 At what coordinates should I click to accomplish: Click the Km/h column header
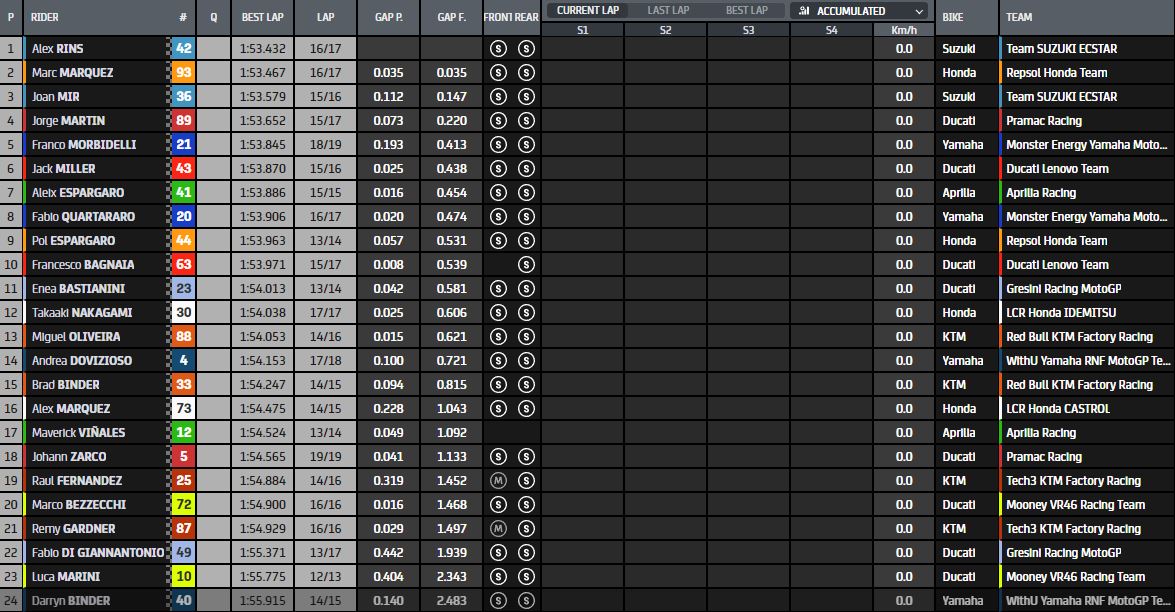904,30
